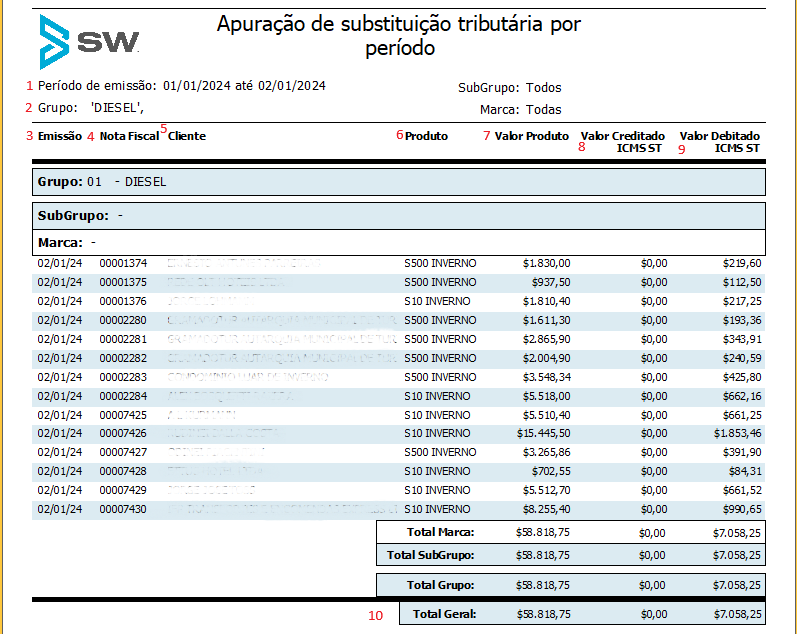
Task: Click product value $15.445,50
Action: click(543, 433)
